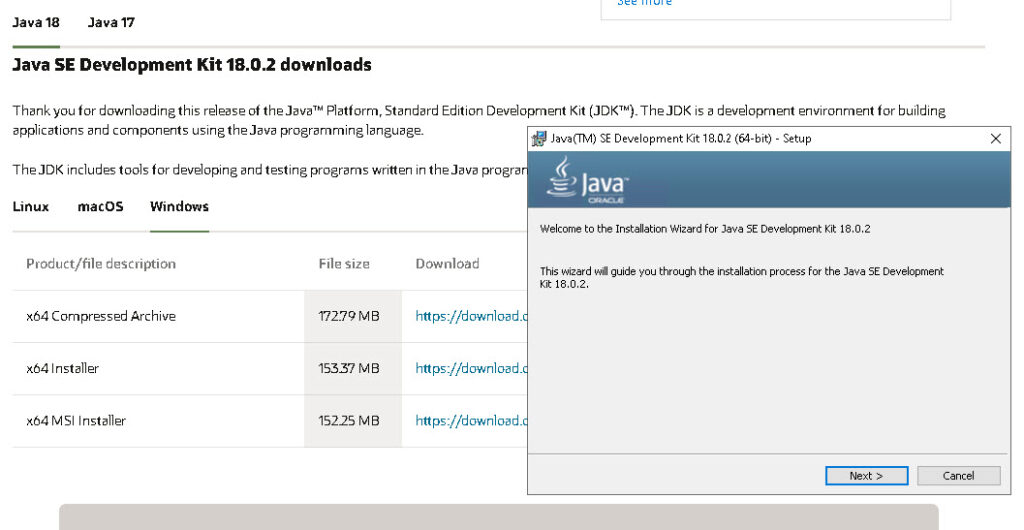Click the 153.37 MB file size cell
The width and height of the screenshot is (1024, 530).
coord(353,369)
